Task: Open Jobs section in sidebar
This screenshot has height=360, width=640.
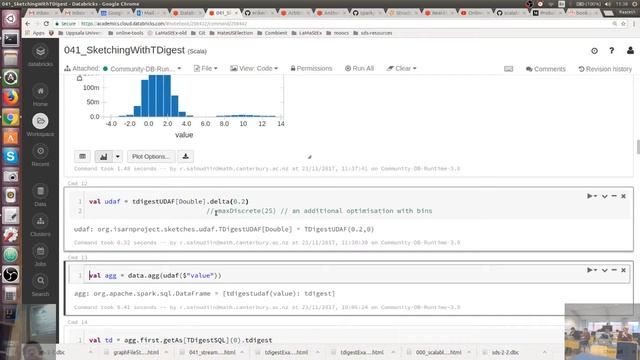Action: [40, 255]
